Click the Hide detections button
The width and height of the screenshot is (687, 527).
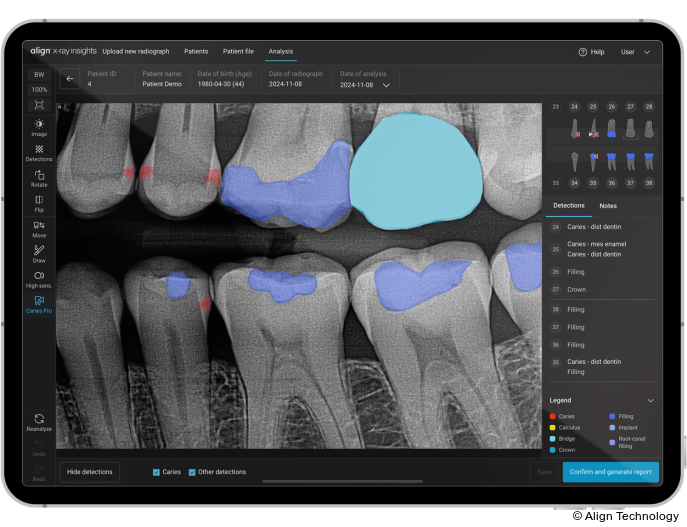[89, 472]
